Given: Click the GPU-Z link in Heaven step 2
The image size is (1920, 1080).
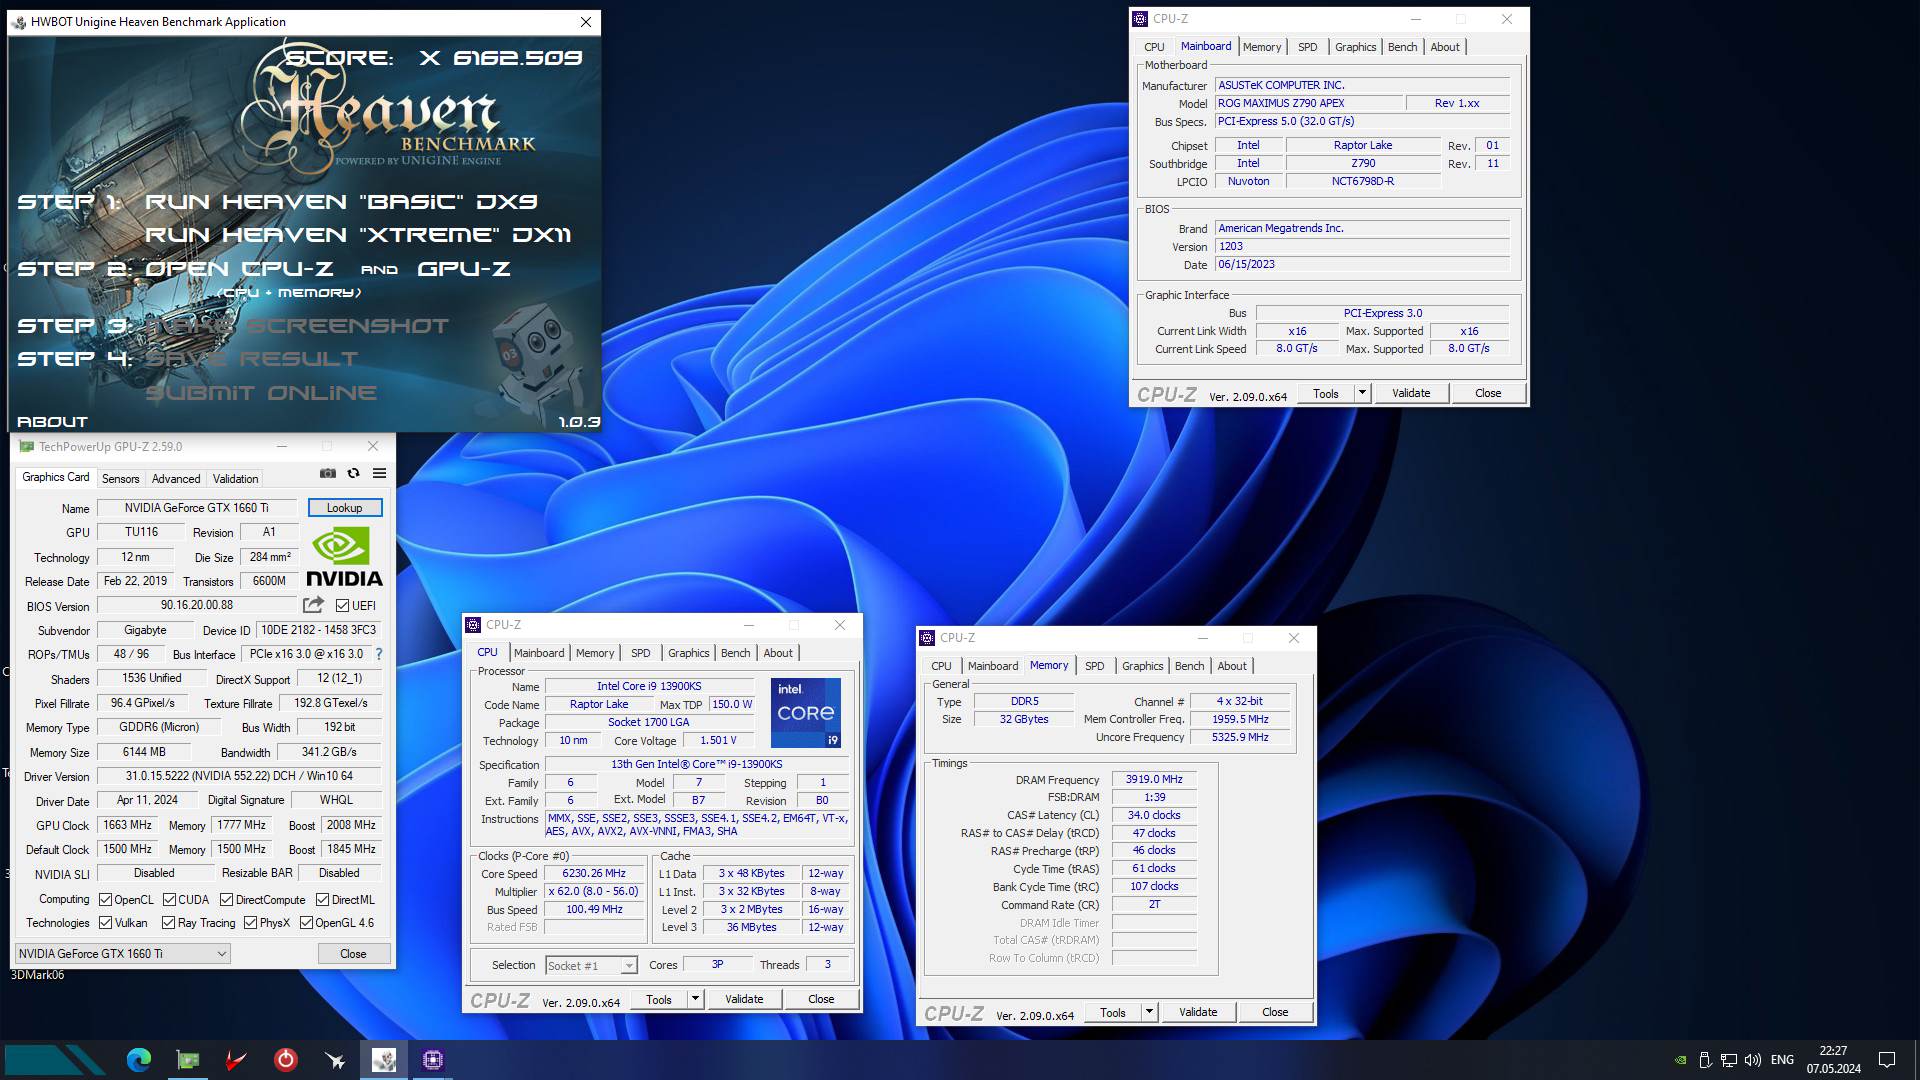Looking at the screenshot, I should (x=464, y=269).
